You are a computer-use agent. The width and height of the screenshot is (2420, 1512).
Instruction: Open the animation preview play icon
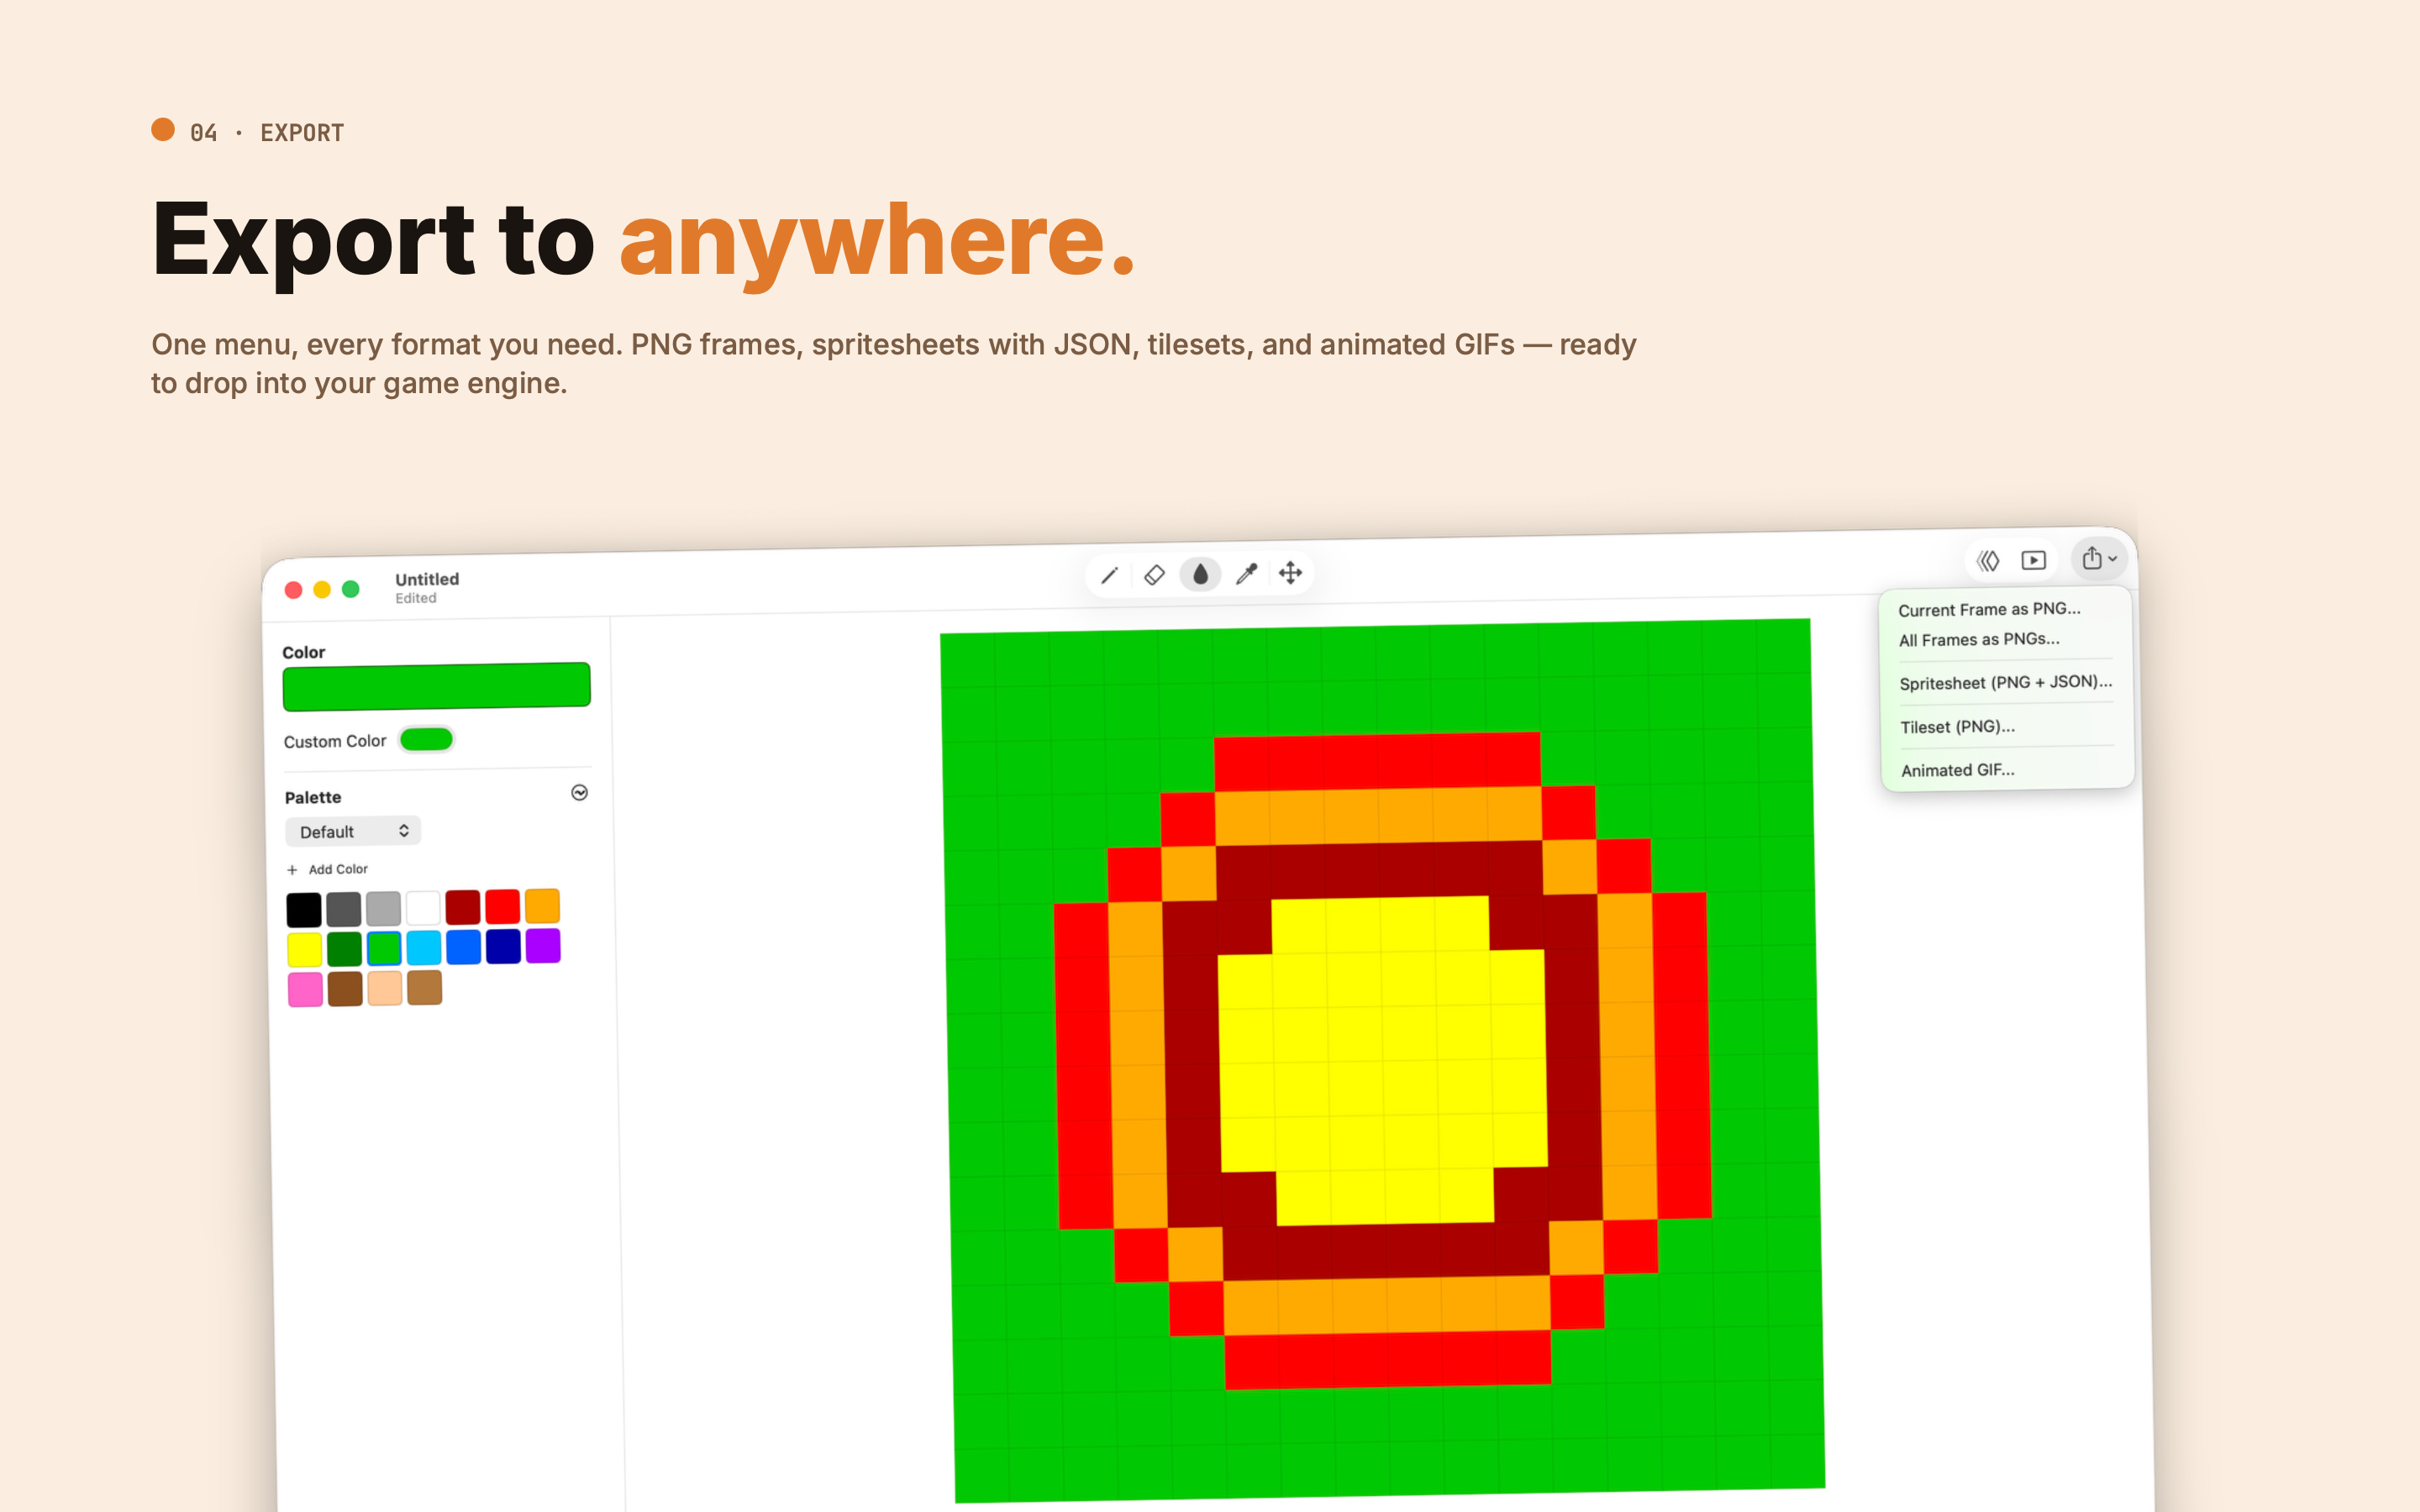tap(2034, 560)
